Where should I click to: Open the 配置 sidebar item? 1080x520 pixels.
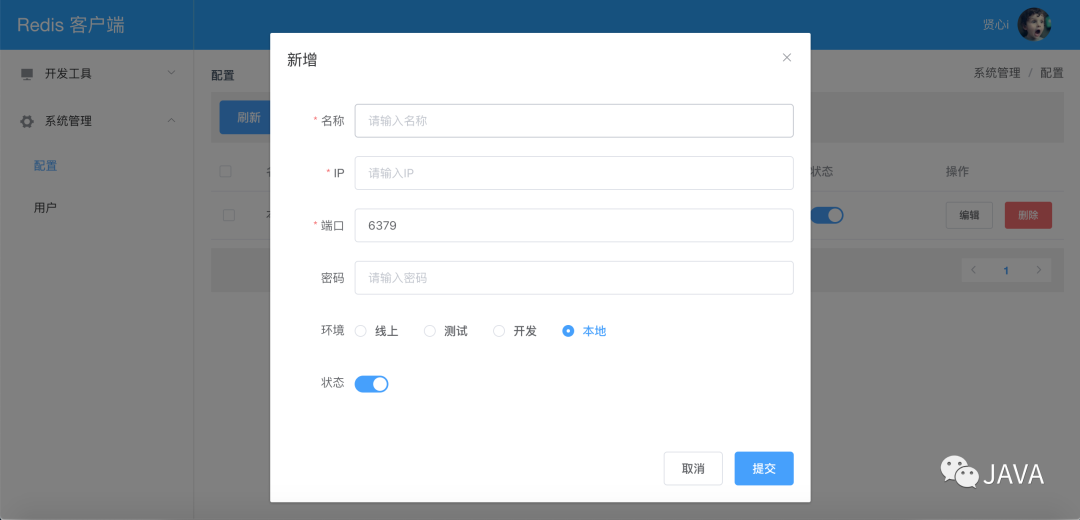[x=45, y=165]
